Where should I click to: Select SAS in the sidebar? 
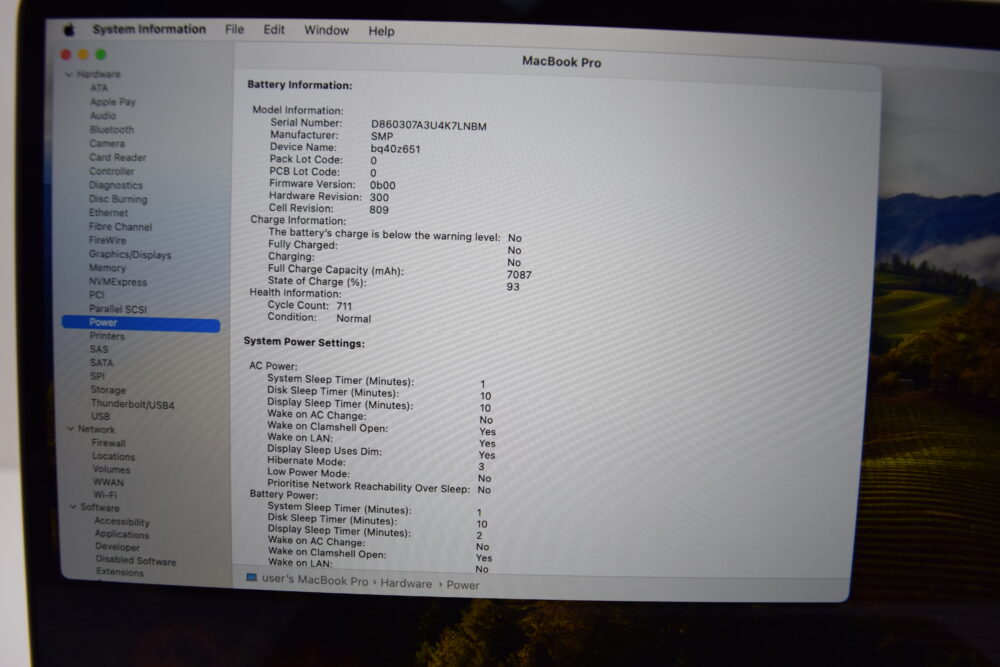point(99,349)
